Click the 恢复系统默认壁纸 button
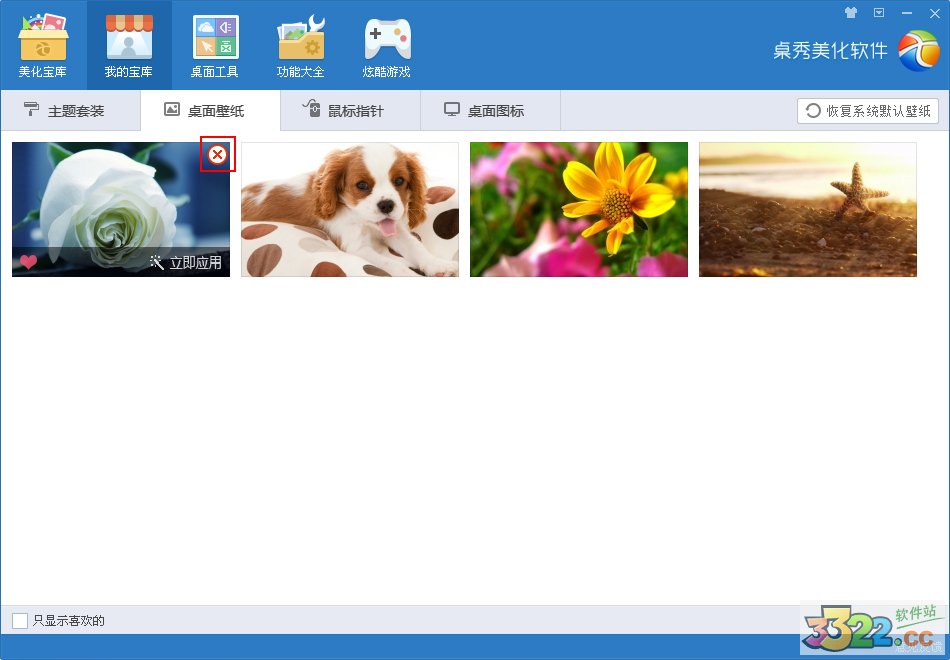 (868, 111)
